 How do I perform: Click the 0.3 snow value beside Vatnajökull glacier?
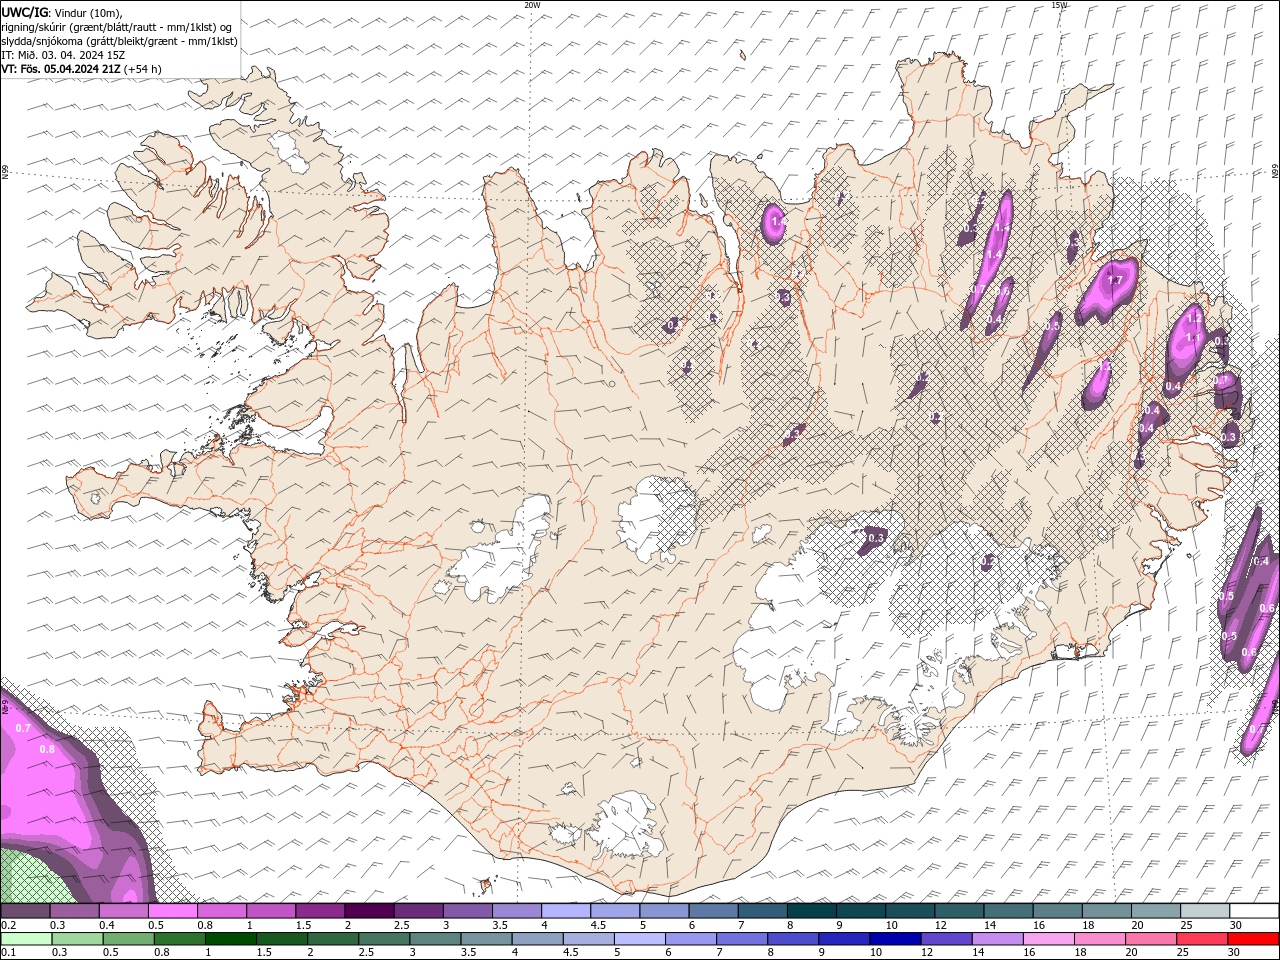click(x=875, y=538)
